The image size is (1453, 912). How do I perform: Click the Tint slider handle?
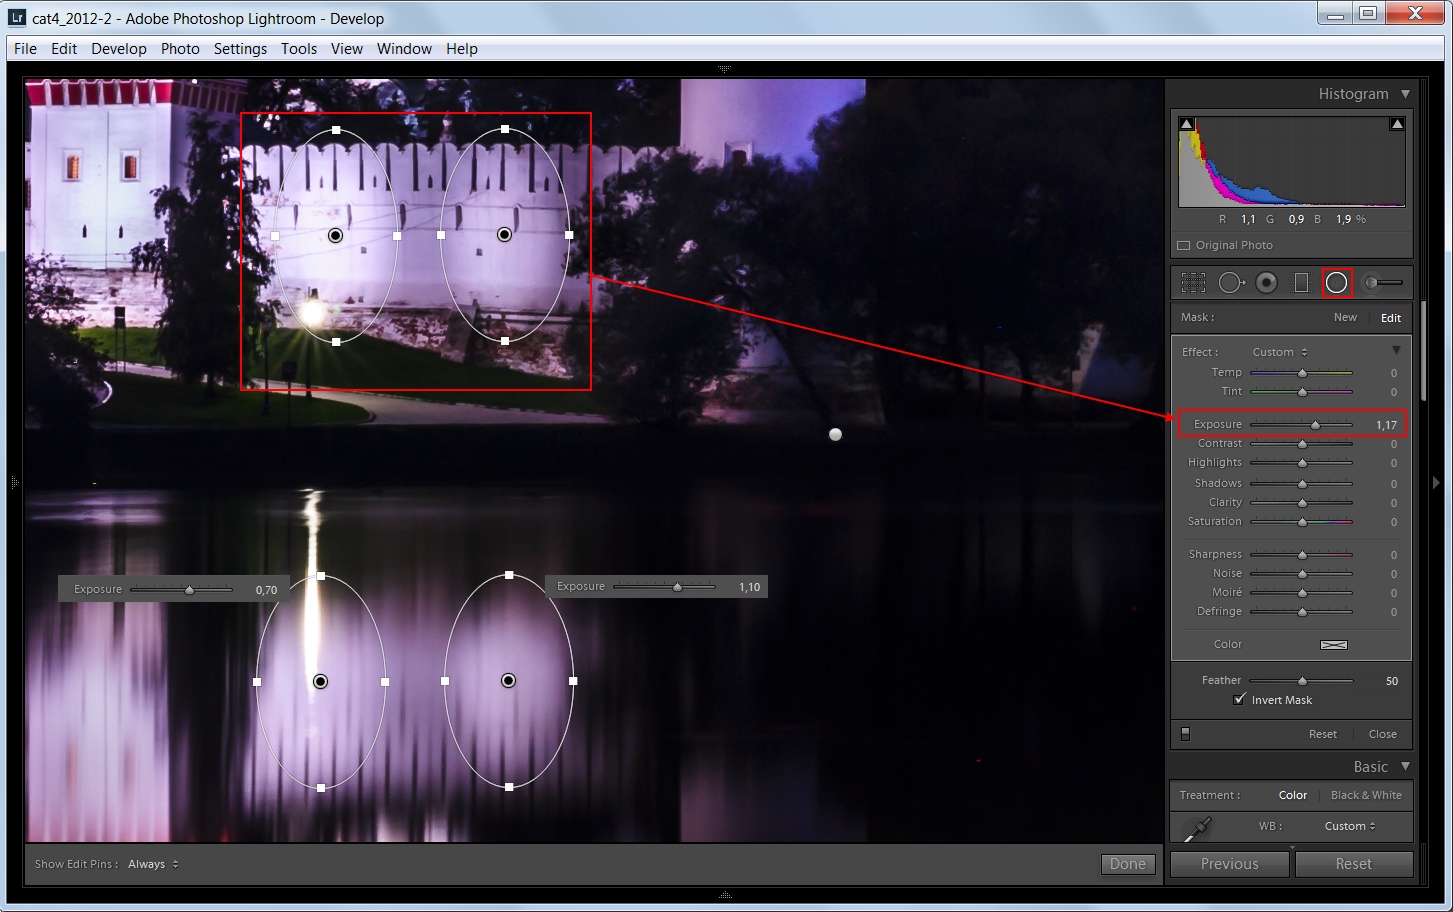(1302, 391)
